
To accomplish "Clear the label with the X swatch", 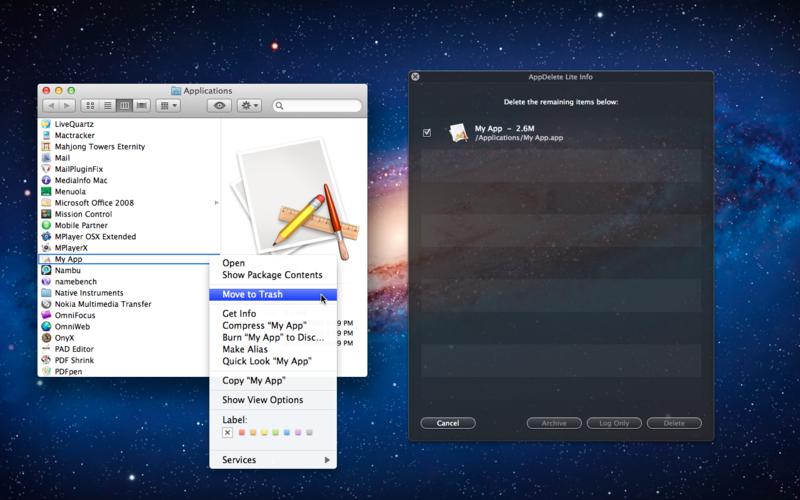I will 228,433.
